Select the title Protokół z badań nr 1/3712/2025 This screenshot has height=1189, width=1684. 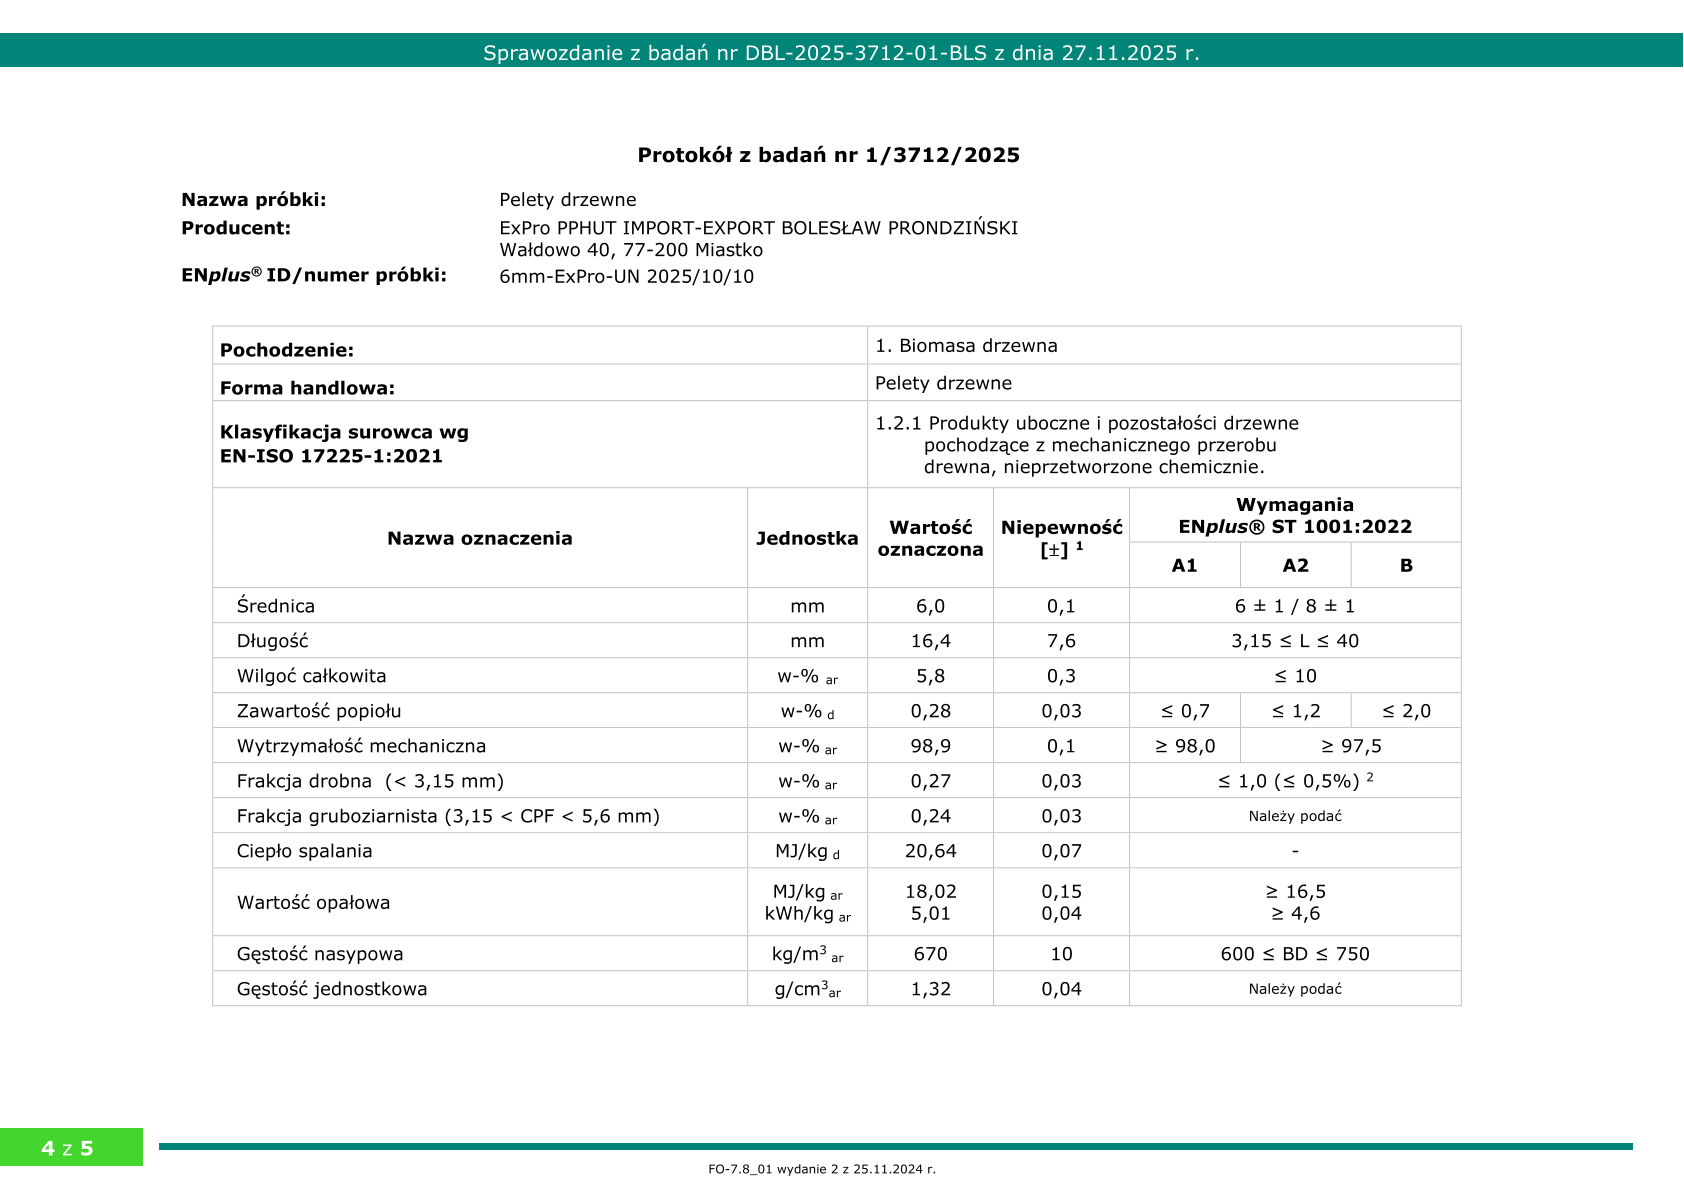(x=842, y=156)
